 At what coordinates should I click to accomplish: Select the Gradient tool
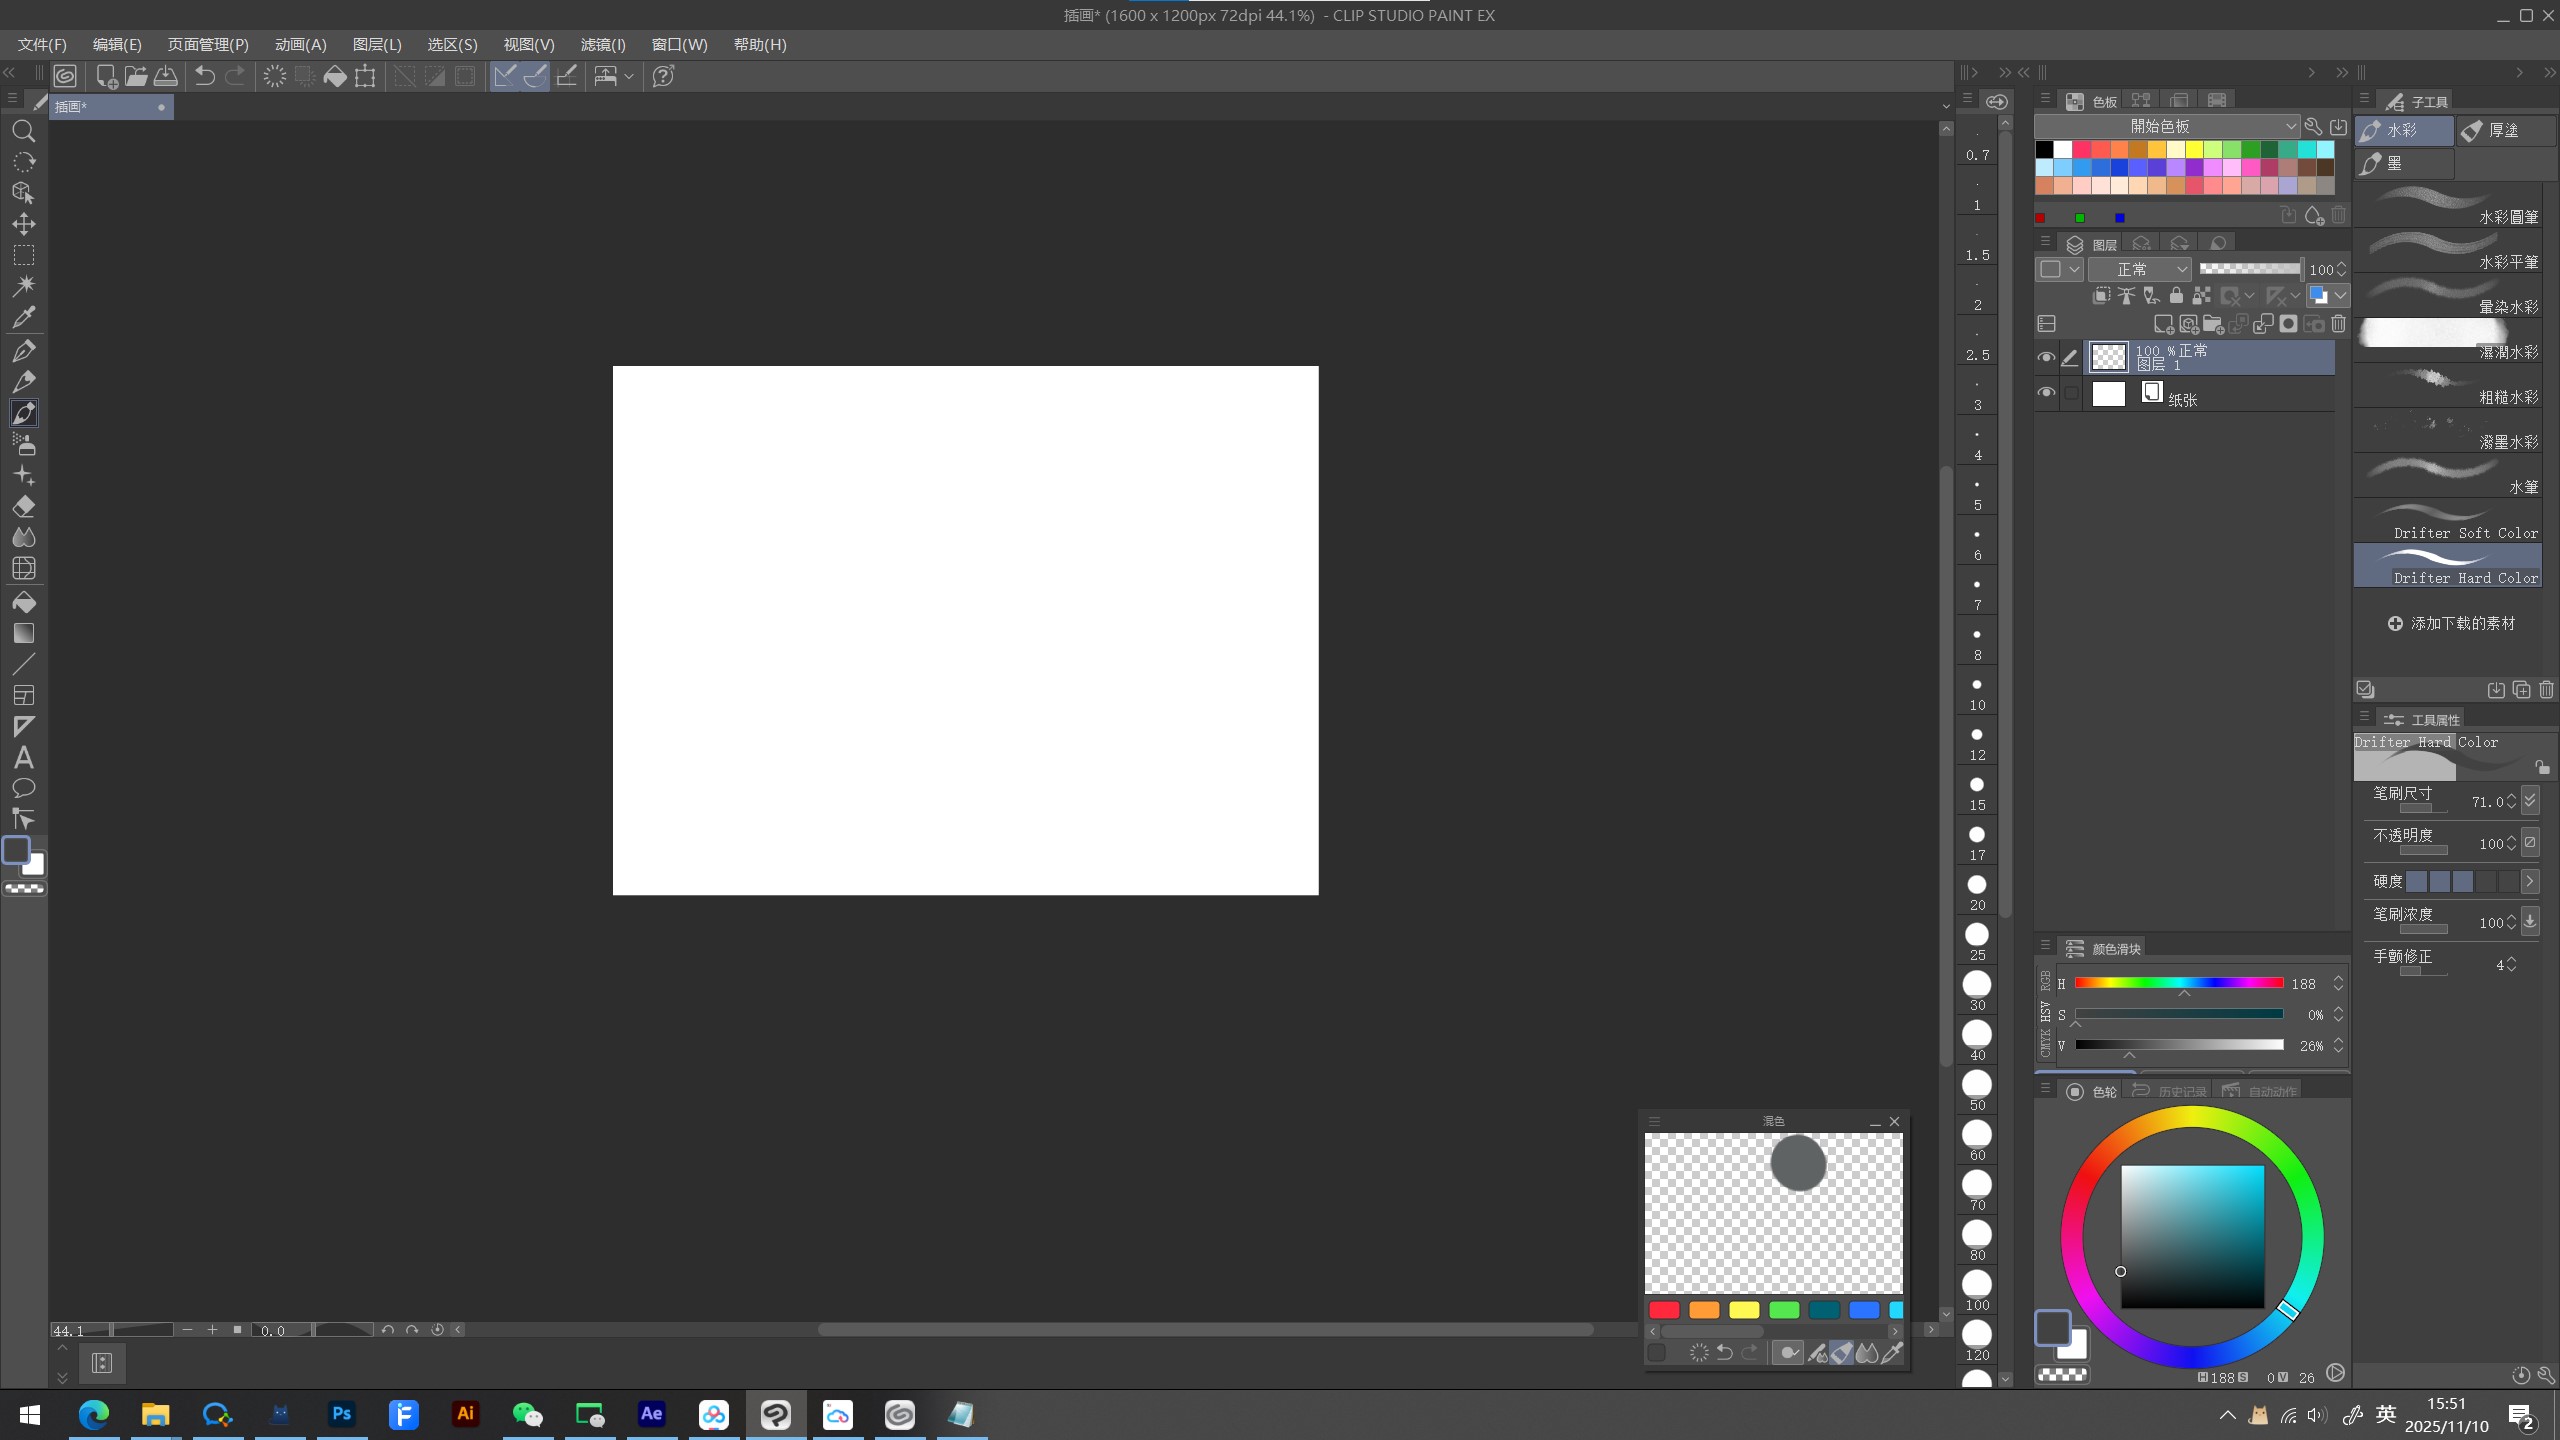click(x=24, y=633)
